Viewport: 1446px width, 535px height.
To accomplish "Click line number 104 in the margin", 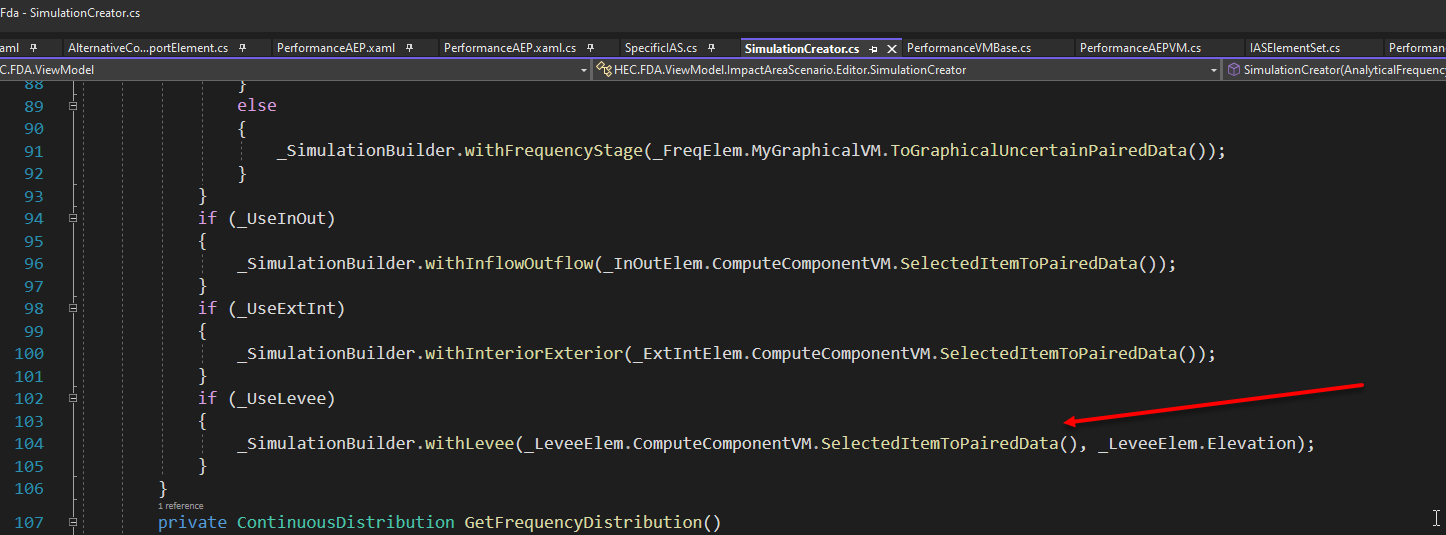I will coord(29,444).
